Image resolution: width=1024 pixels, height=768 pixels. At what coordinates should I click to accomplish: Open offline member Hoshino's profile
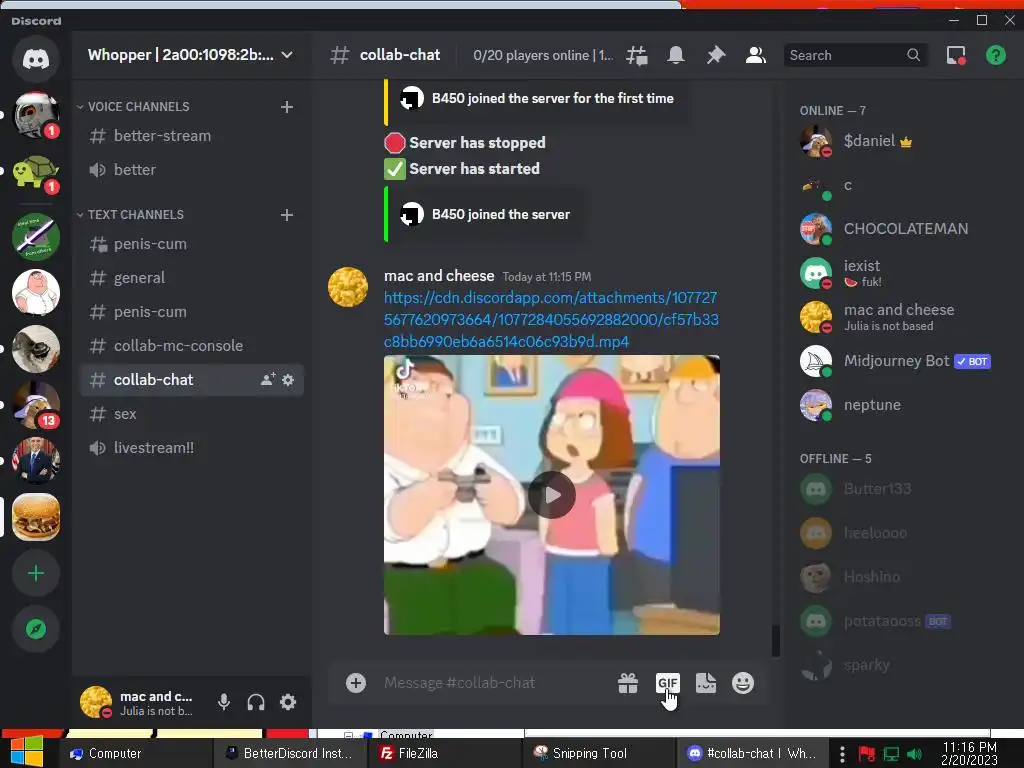coord(901,577)
